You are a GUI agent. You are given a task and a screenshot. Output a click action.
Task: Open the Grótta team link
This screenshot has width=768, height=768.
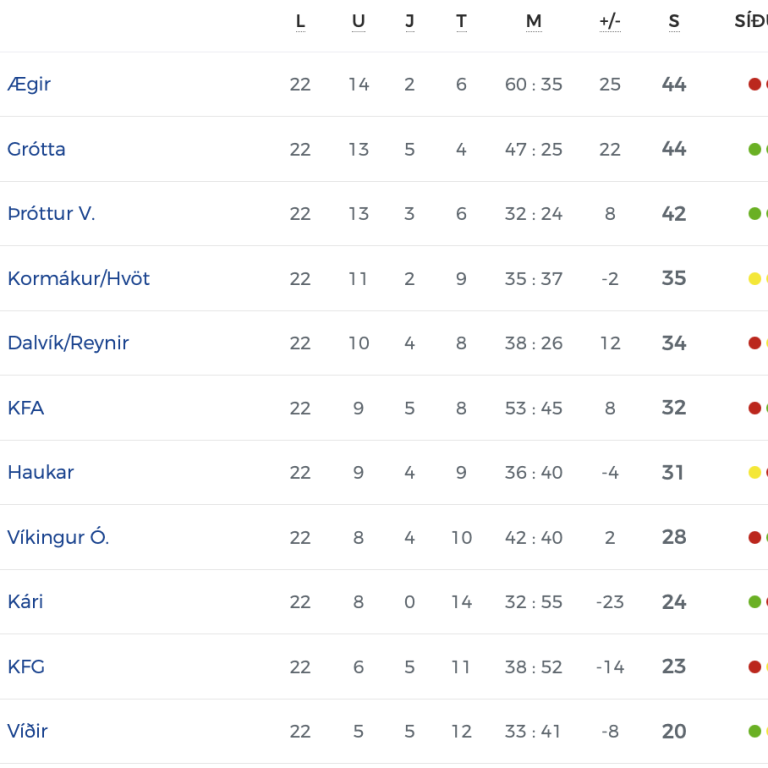coord(37,150)
